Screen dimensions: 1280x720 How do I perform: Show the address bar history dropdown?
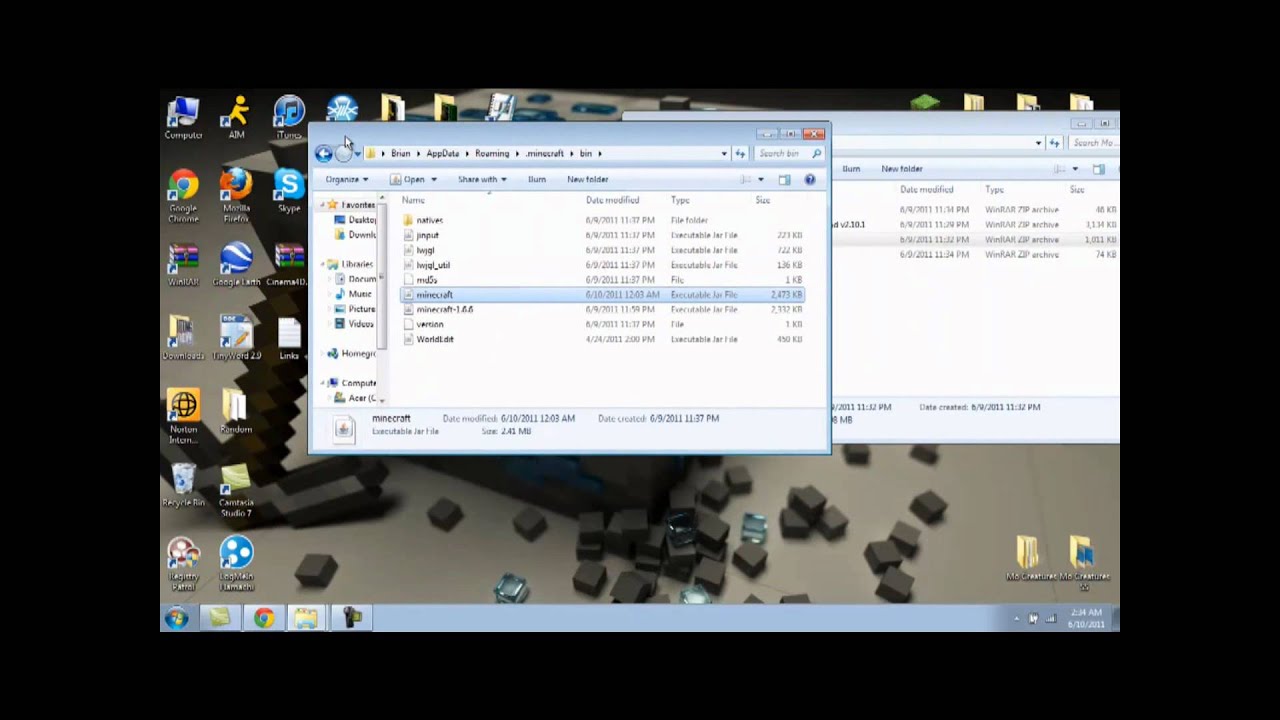point(724,154)
